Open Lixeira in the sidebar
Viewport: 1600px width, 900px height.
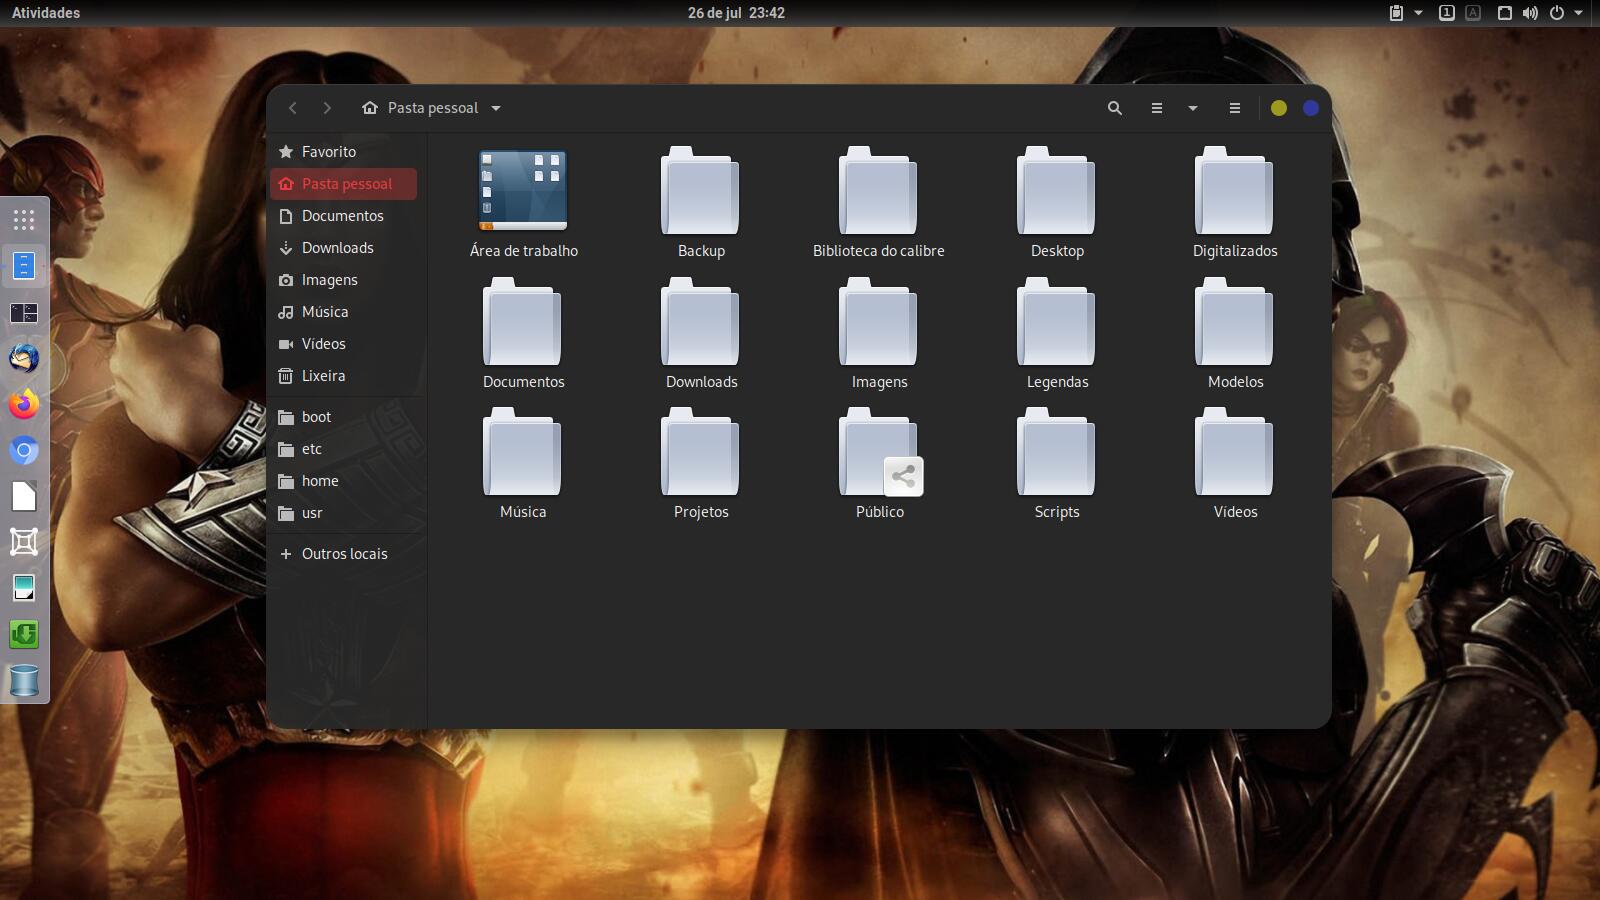[x=323, y=376]
